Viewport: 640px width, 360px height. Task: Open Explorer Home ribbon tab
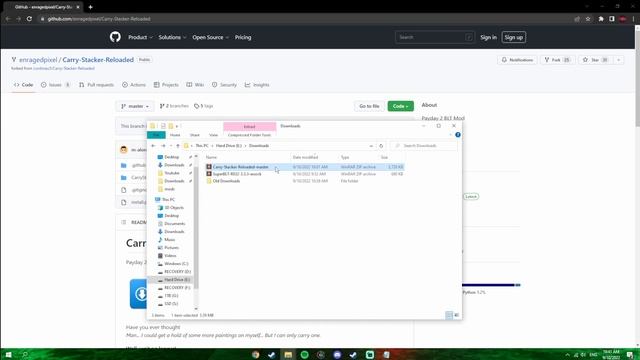click(175, 135)
